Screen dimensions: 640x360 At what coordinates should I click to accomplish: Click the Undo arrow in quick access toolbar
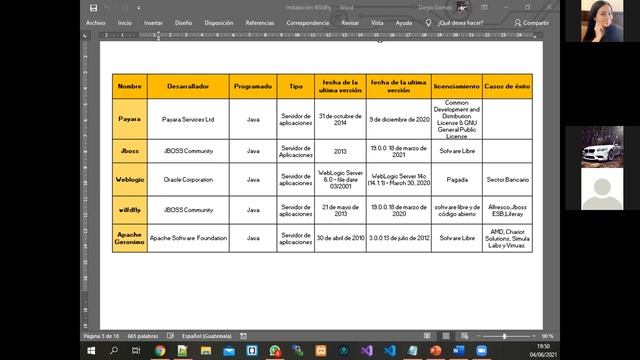[x=107, y=8]
